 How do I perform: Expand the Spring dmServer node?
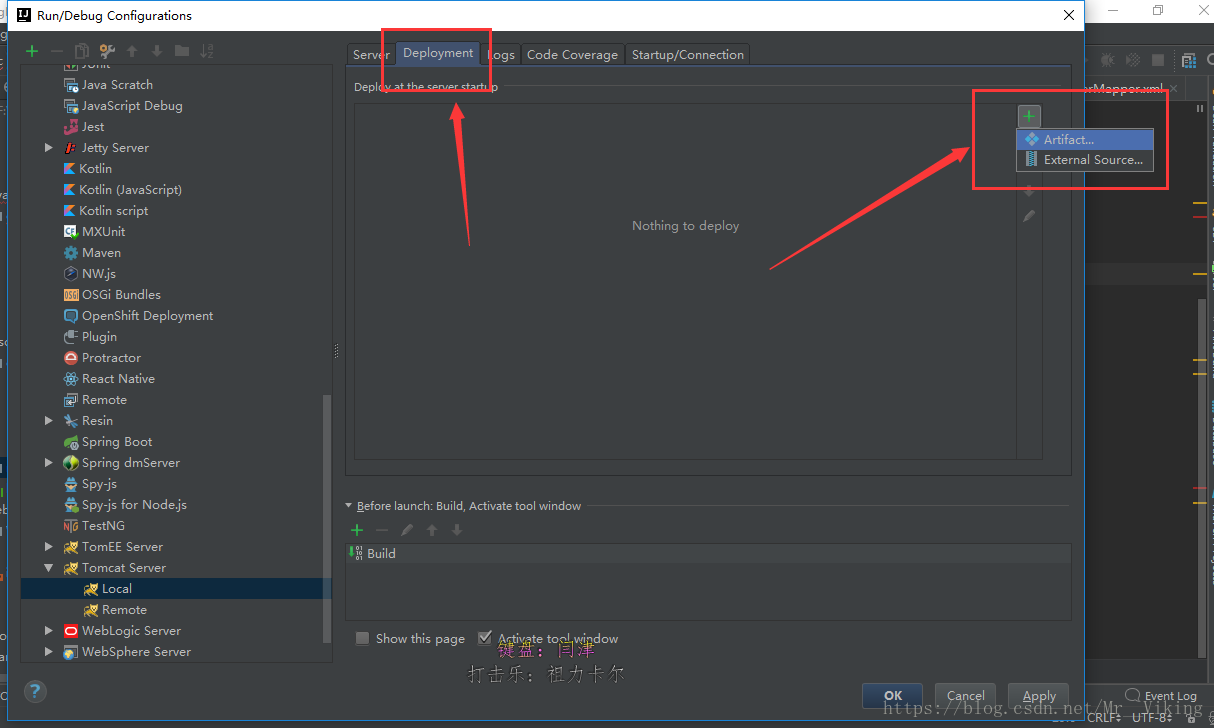click(x=49, y=463)
